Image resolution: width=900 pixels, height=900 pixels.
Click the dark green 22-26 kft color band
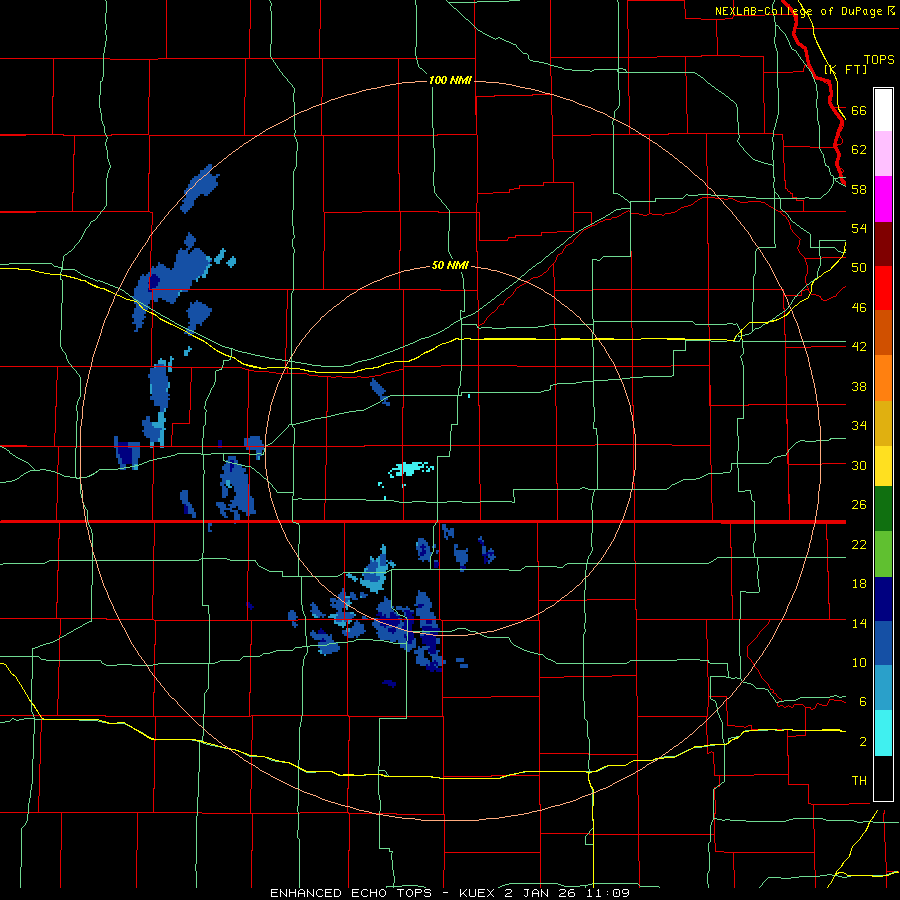tap(883, 509)
